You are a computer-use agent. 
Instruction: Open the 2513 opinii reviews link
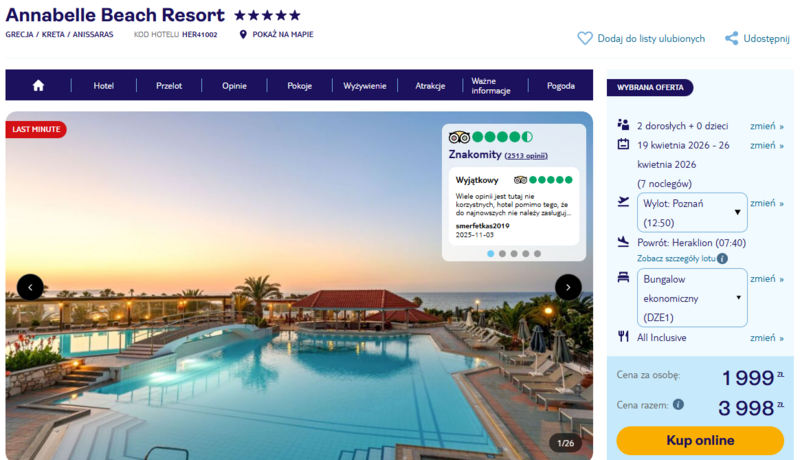525,156
